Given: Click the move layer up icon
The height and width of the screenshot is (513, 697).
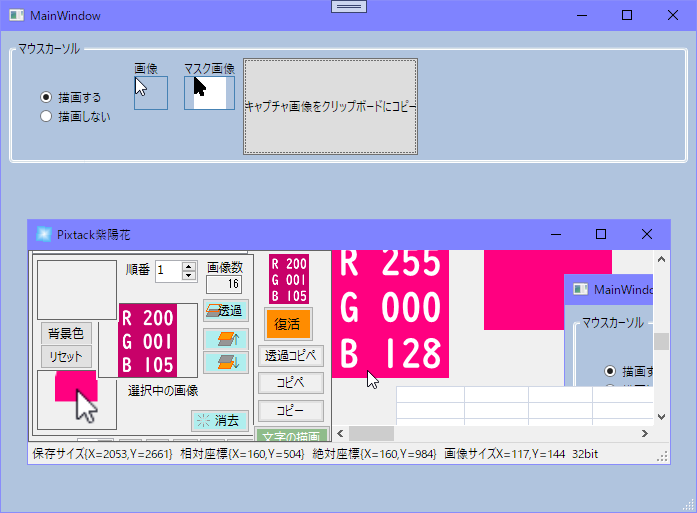Looking at the screenshot, I should click(x=226, y=339).
